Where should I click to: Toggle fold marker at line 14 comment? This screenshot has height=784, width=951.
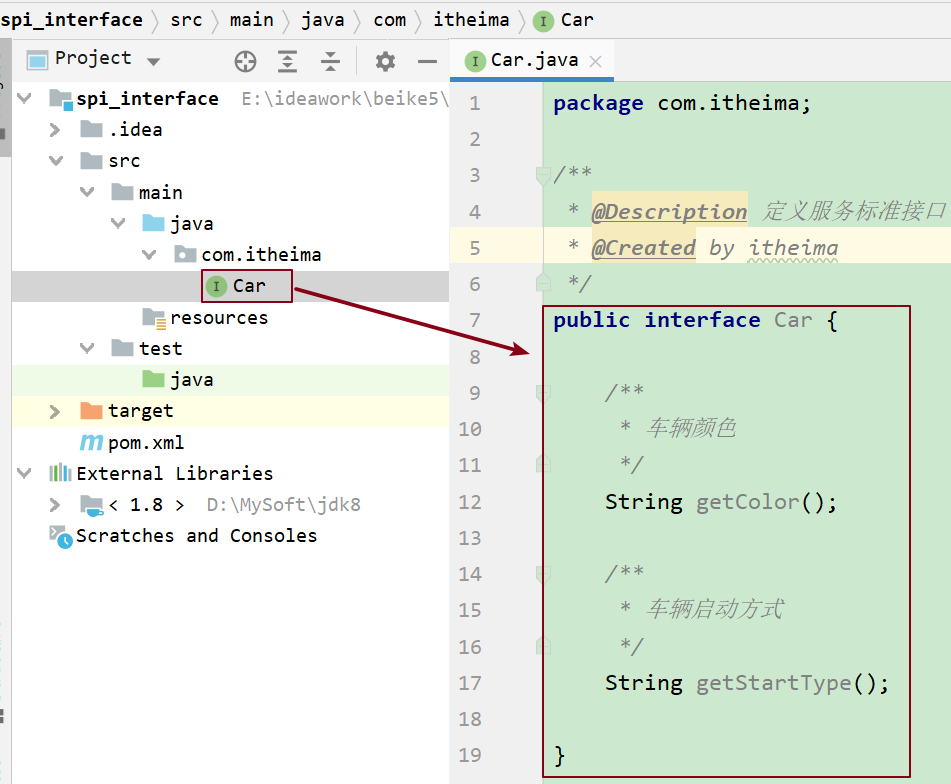coord(543,574)
